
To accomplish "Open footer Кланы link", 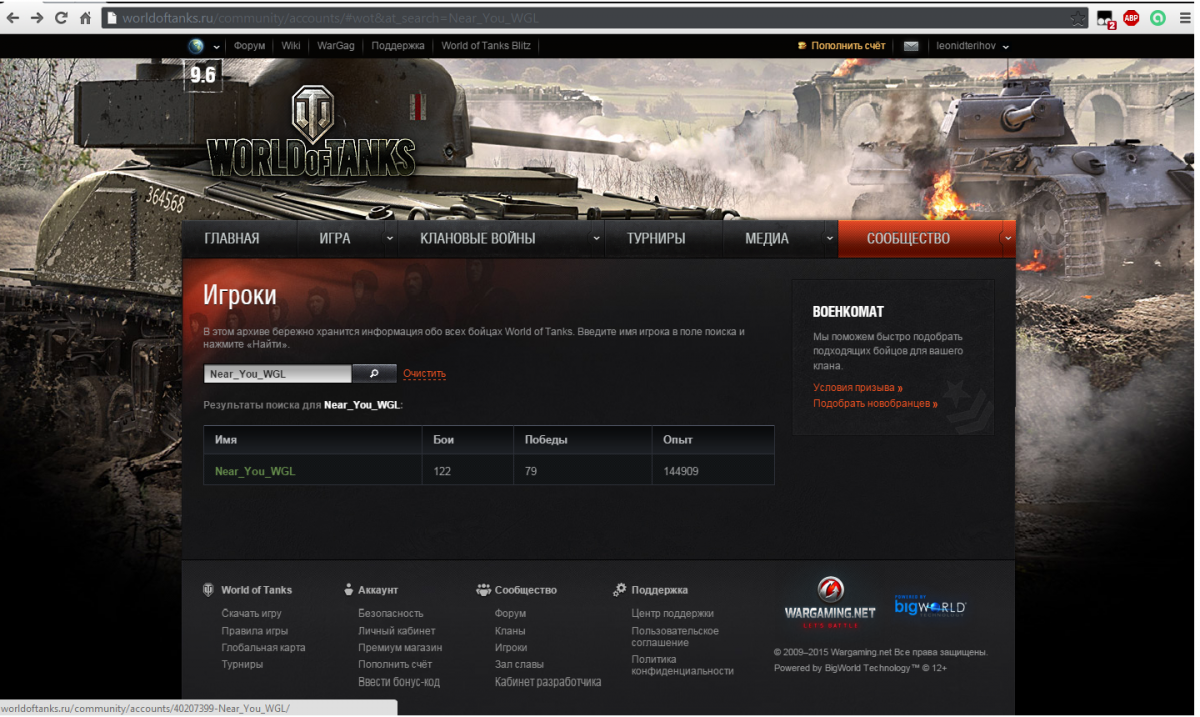I will pyautogui.click(x=510, y=631).
